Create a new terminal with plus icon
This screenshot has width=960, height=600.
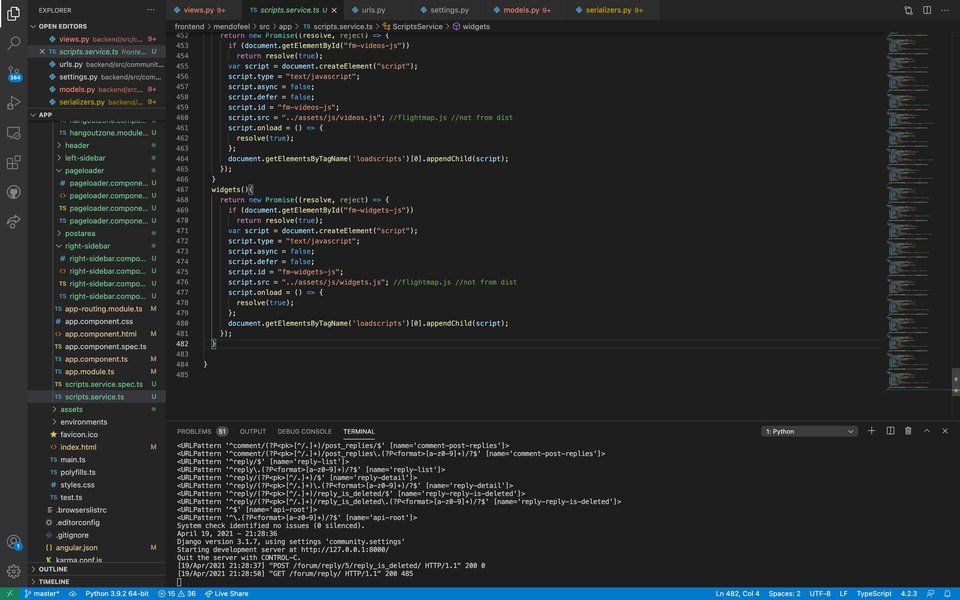click(872, 431)
